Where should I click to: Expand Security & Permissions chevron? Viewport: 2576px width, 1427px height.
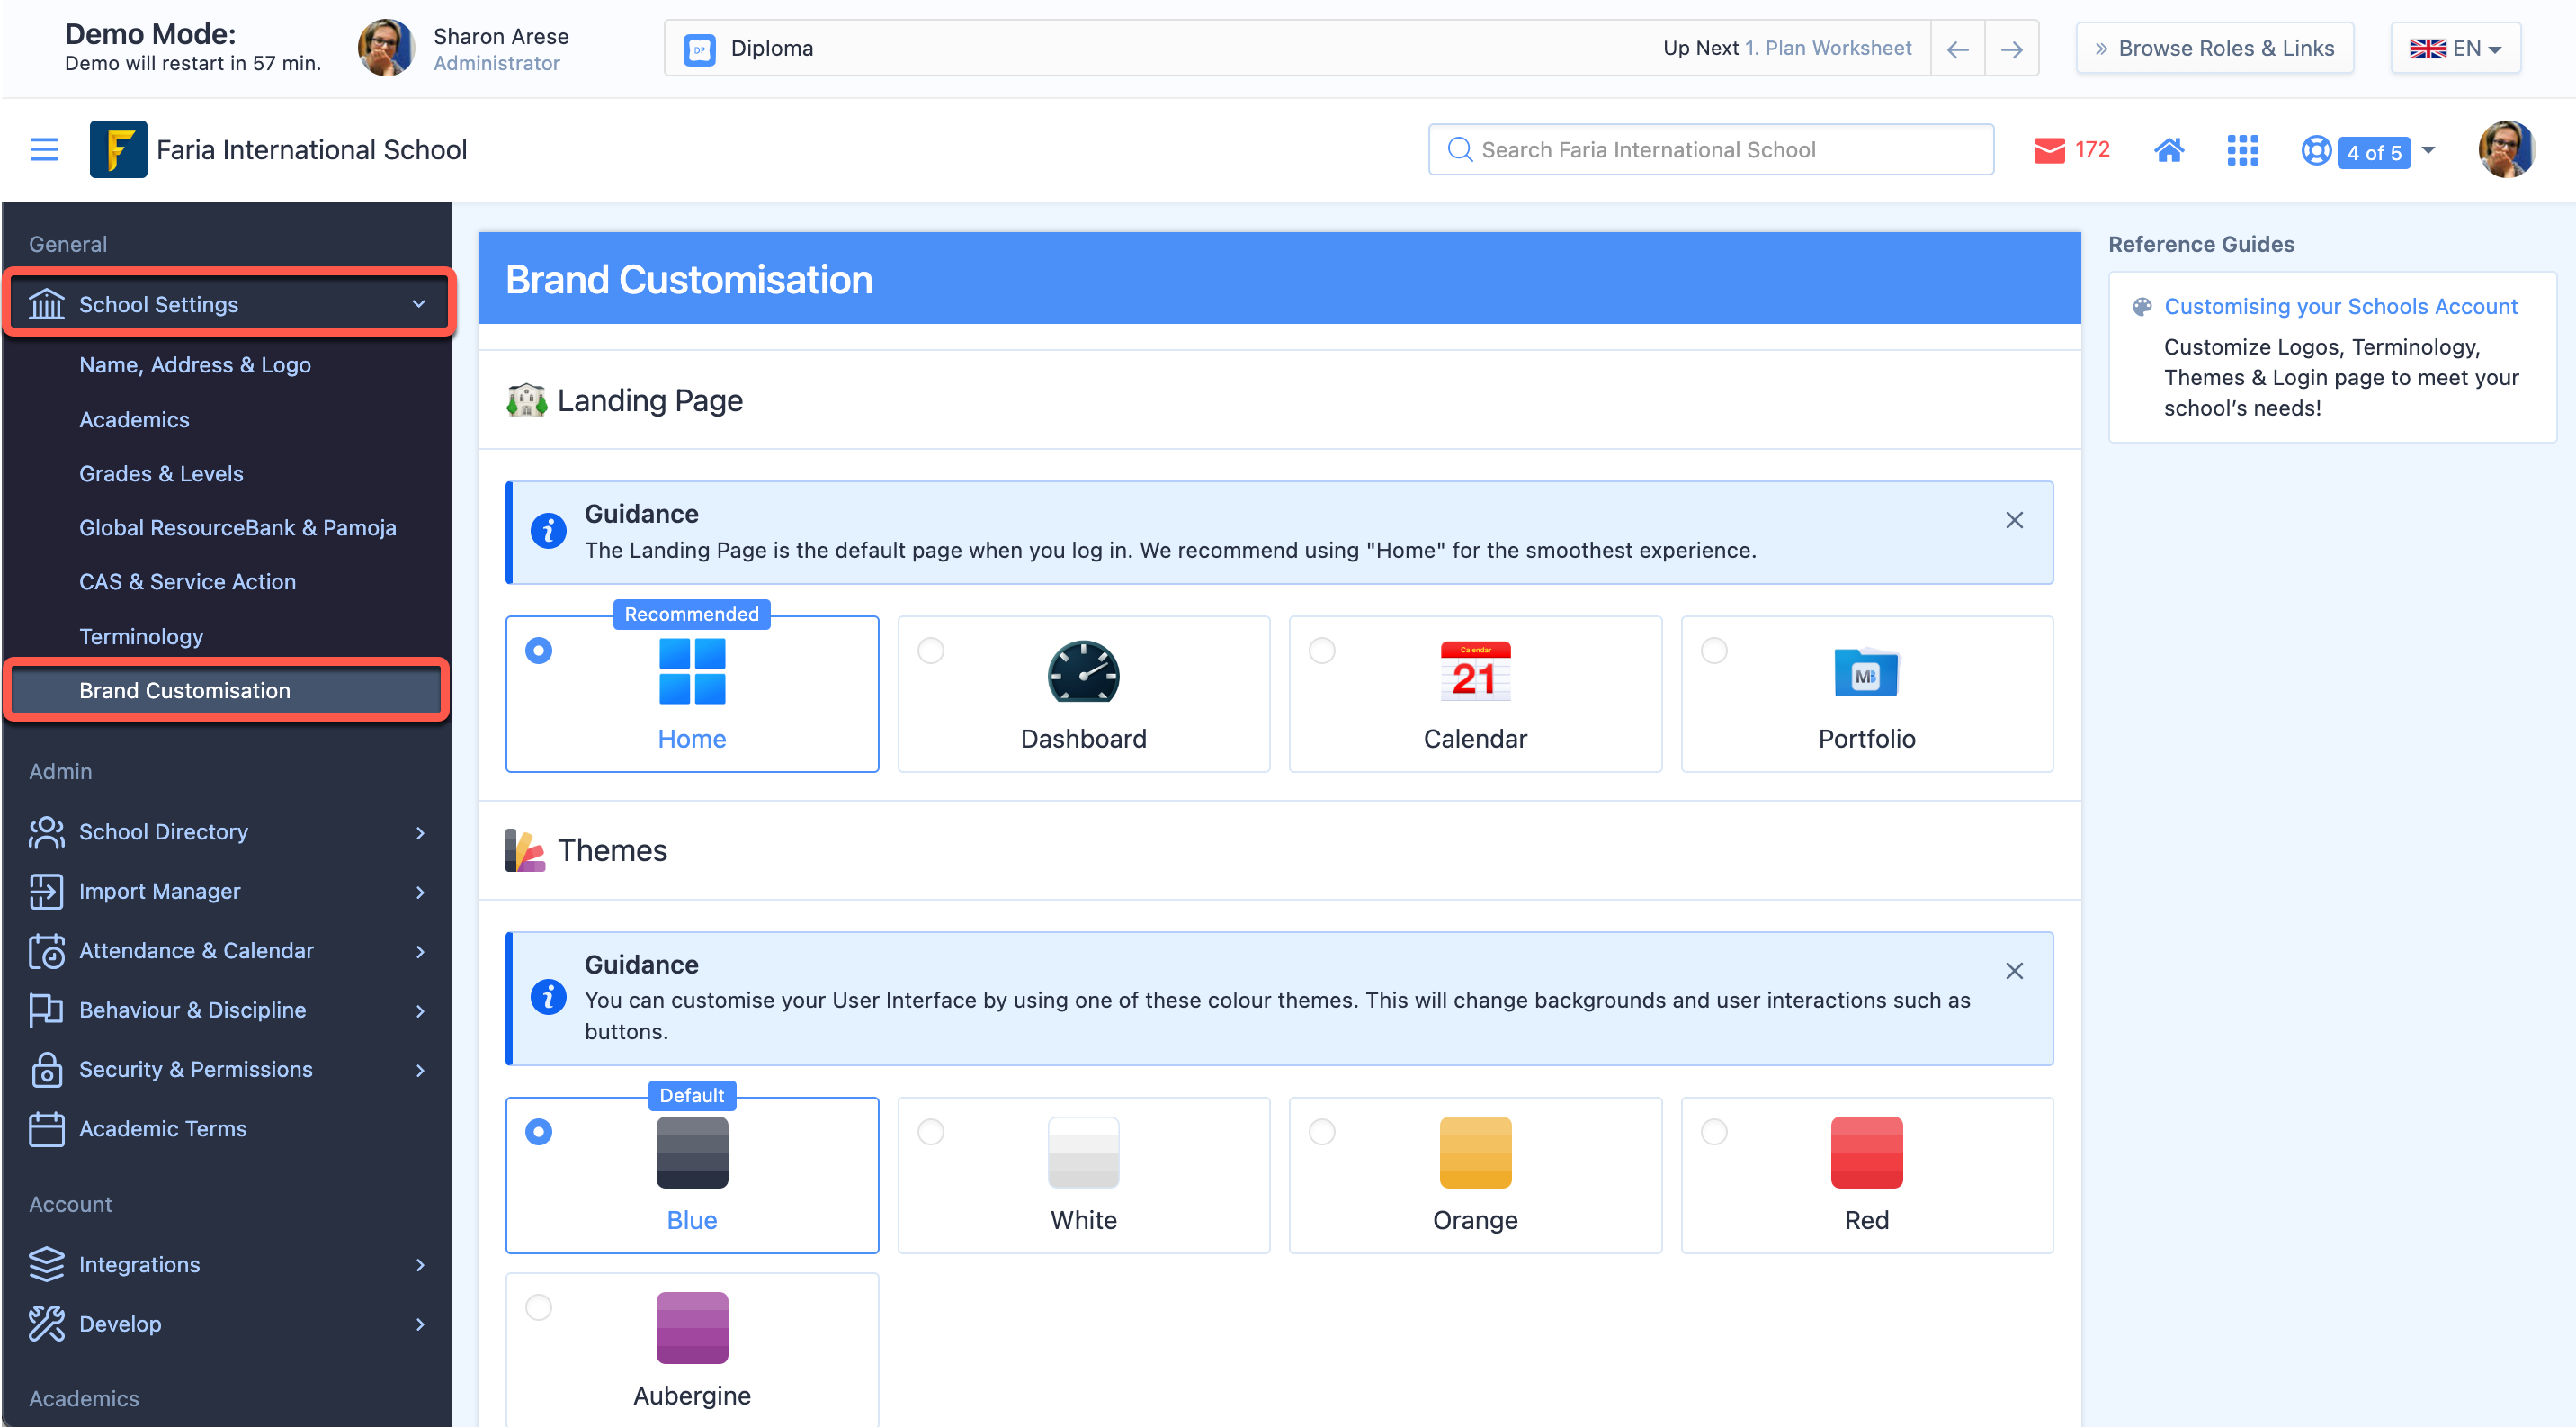[x=420, y=1070]
